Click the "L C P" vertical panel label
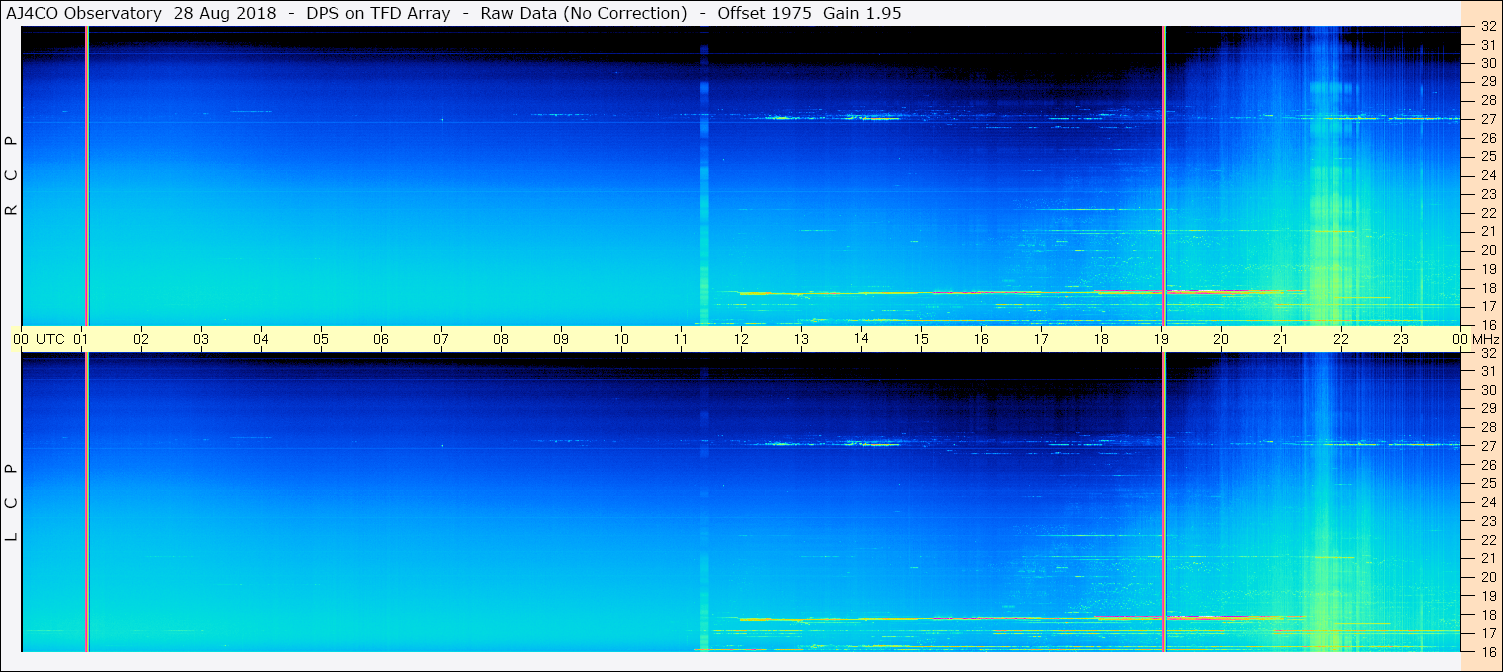 (x=12, y=503)
